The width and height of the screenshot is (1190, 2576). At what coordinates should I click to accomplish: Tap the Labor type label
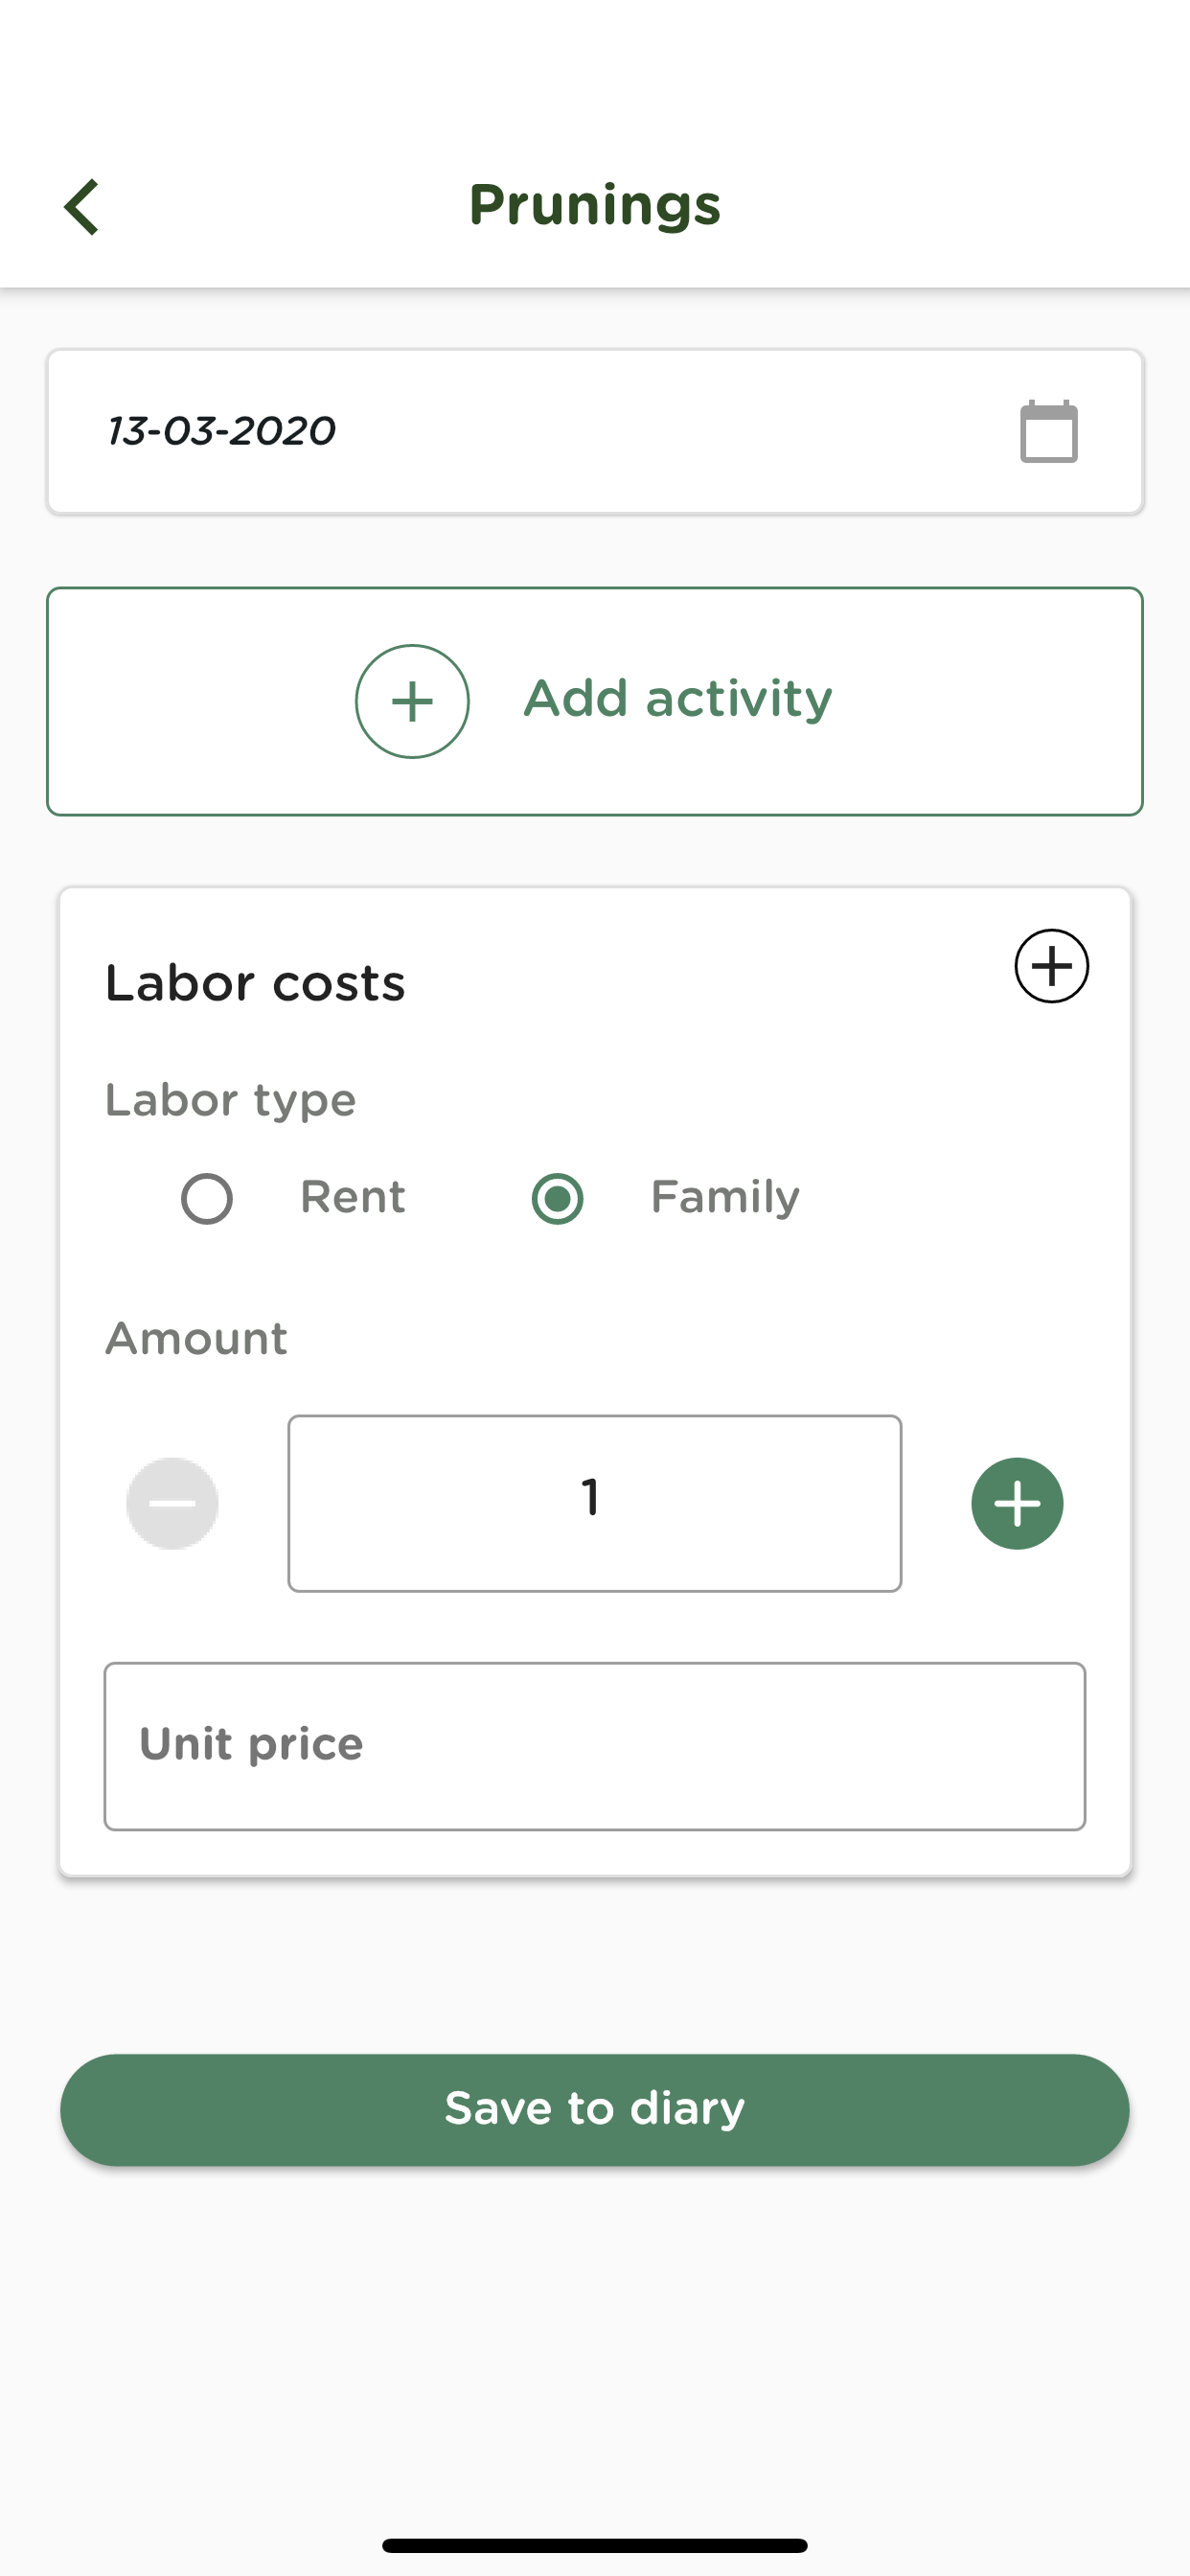pos(231,1100)
